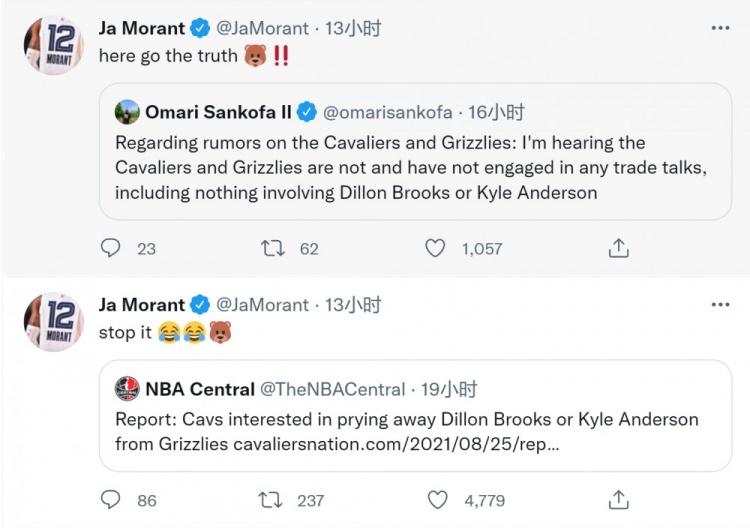Reply to the 'here go the truth' tweet
This screenshot has width=750, height=528.
point(111,248)
